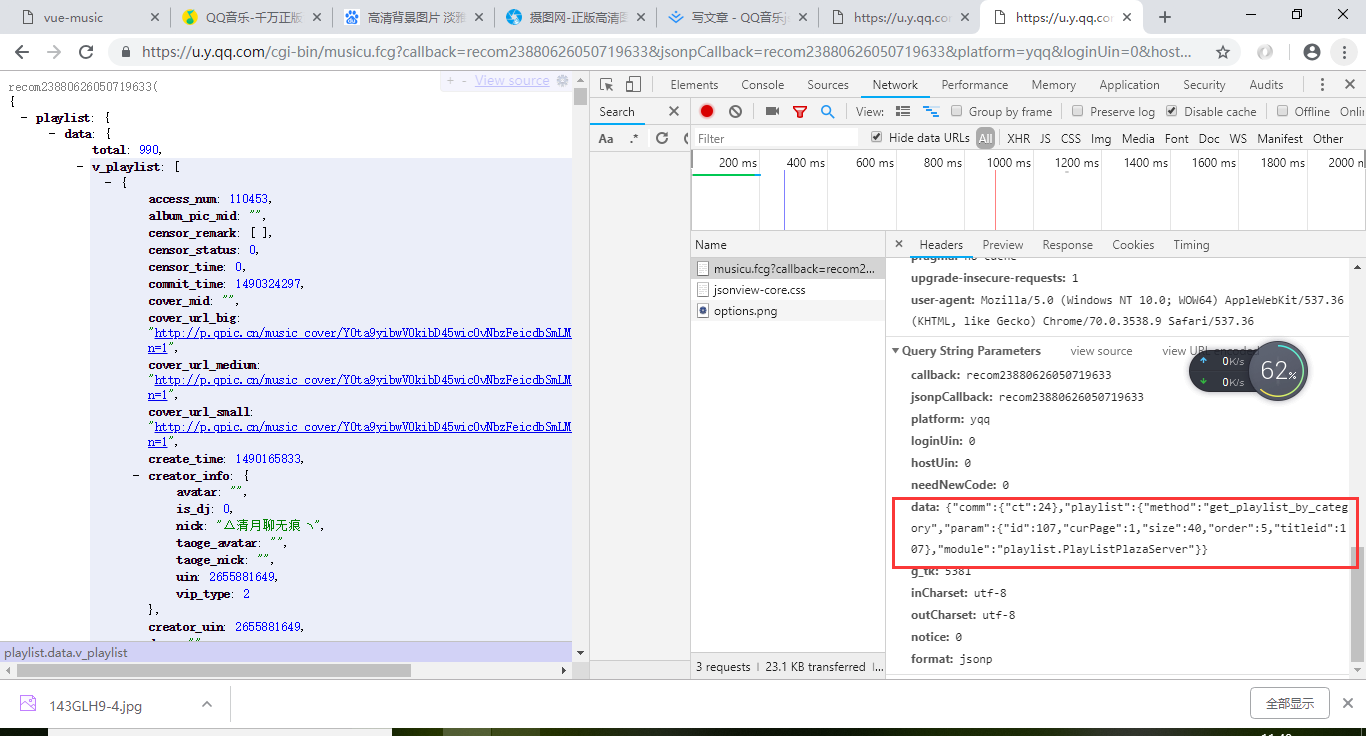Click the inspect element picker icon
The width and height of the screenshot is (1366, 736).
(607, 85)
